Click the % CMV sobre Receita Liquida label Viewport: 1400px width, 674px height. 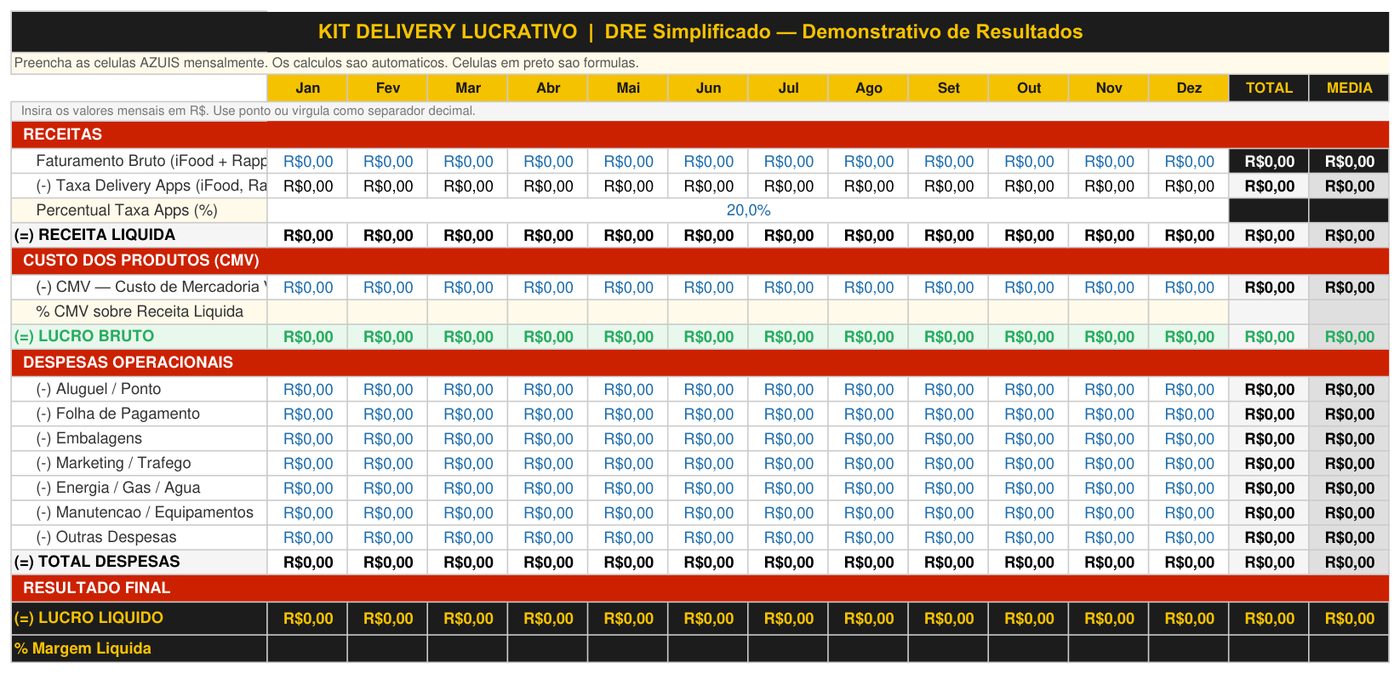click(x=140, y=312)
